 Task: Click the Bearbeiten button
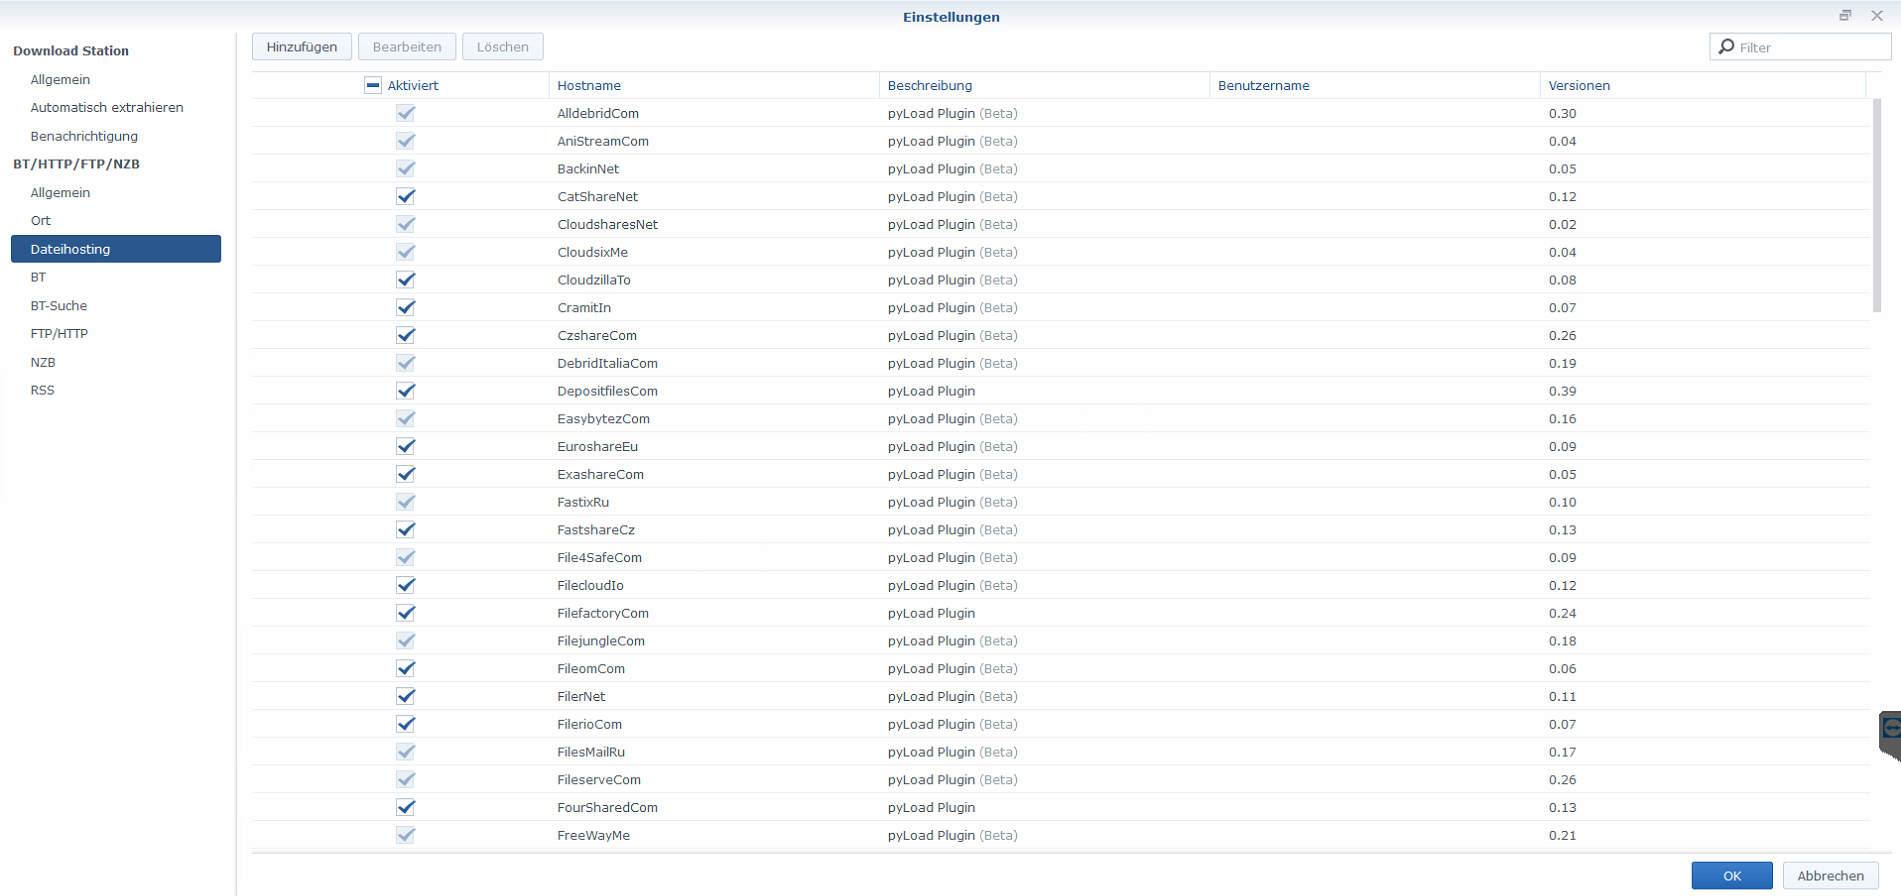(407, 47)
